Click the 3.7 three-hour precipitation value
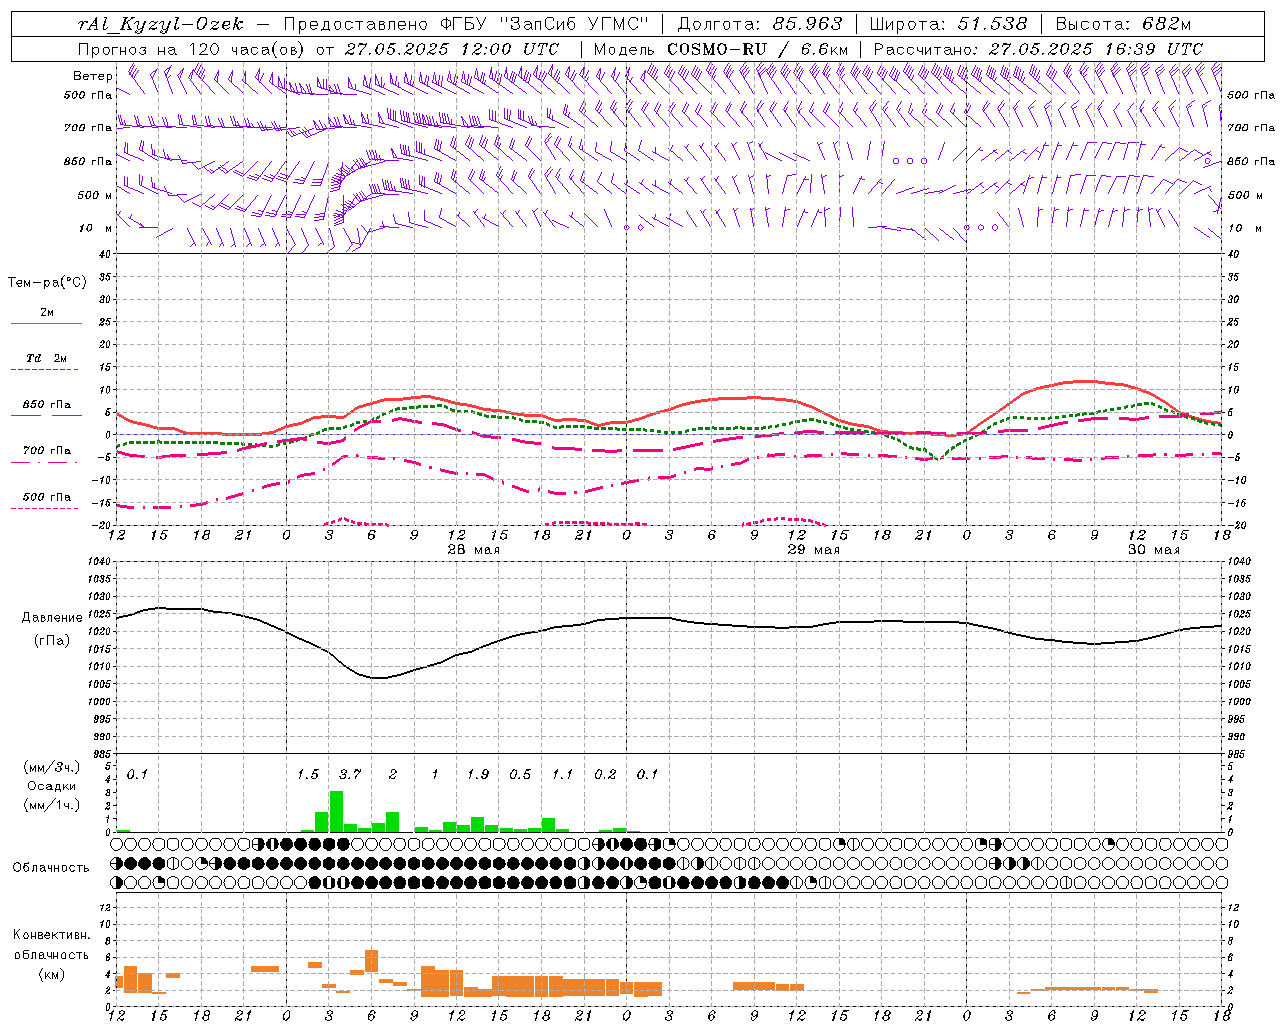Viewport: 1280px width, 1024px height. tap(350, 774)
